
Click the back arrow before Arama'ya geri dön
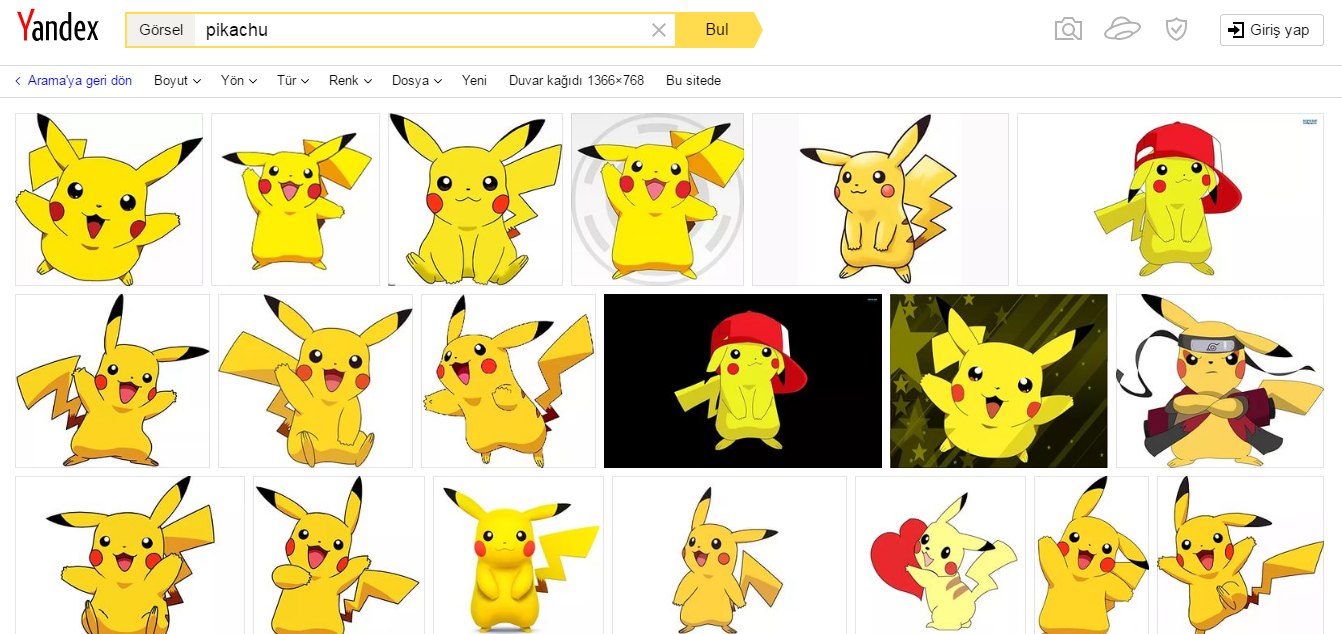[18, 81]
